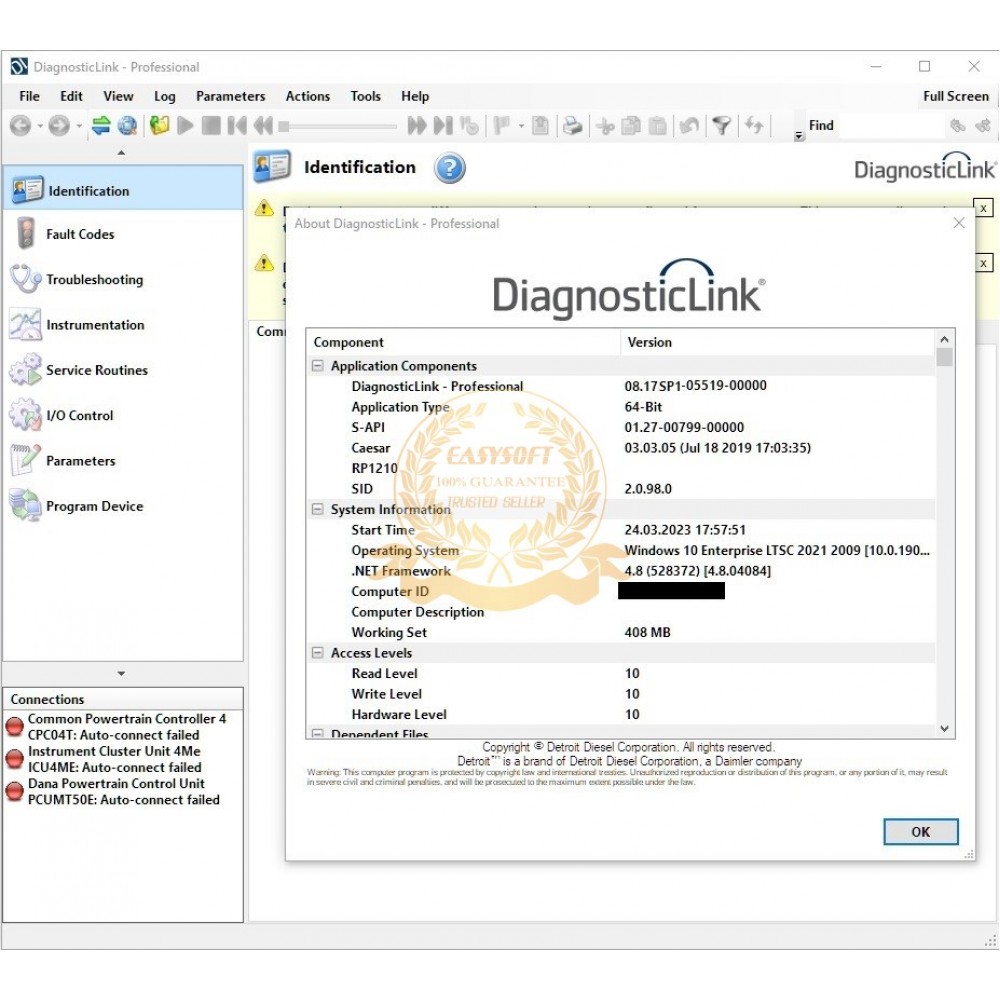Open the Help menu
1000x1000 pixels.
415,96
